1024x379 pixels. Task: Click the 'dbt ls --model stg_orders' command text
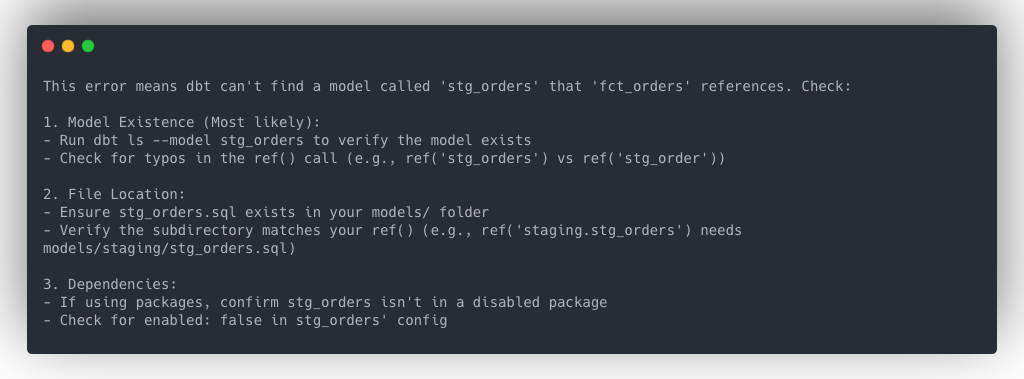click(x=199, y=140)
